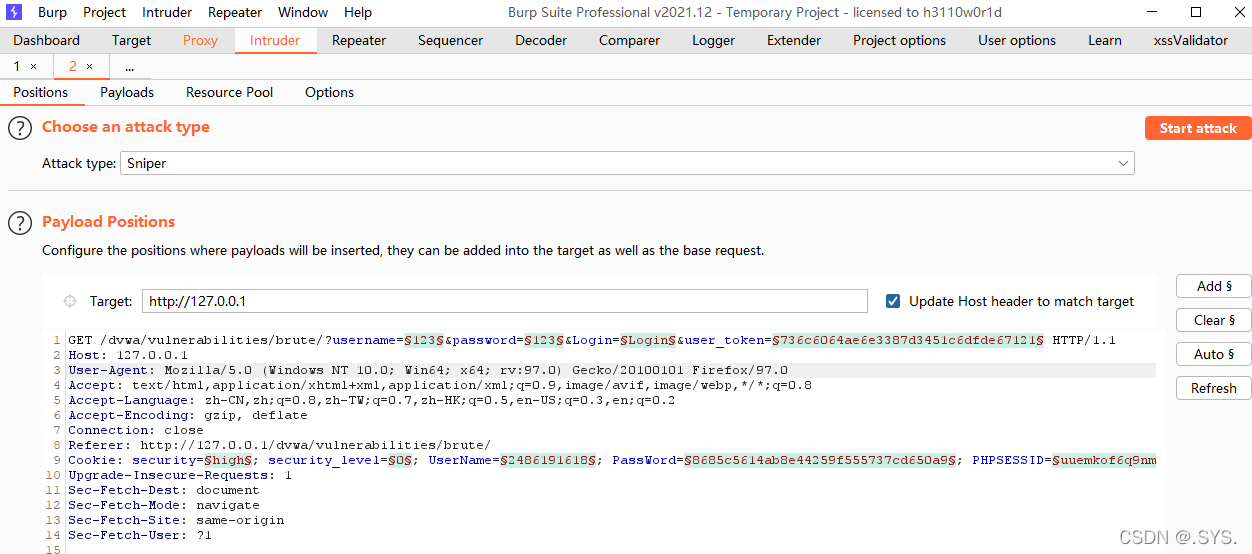Open help for Choose an attack type

(20, 128)
